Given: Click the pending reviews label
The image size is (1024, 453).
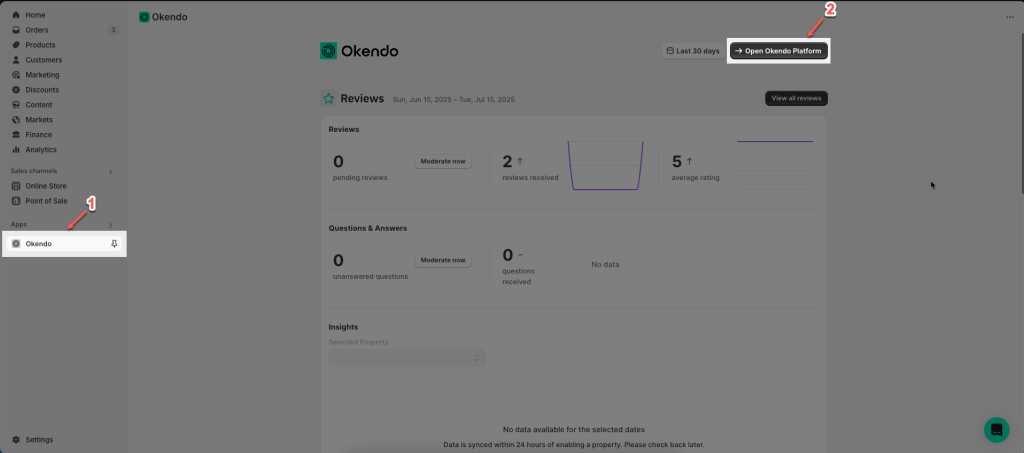Looking at the screenshot, I should [360, 178].
